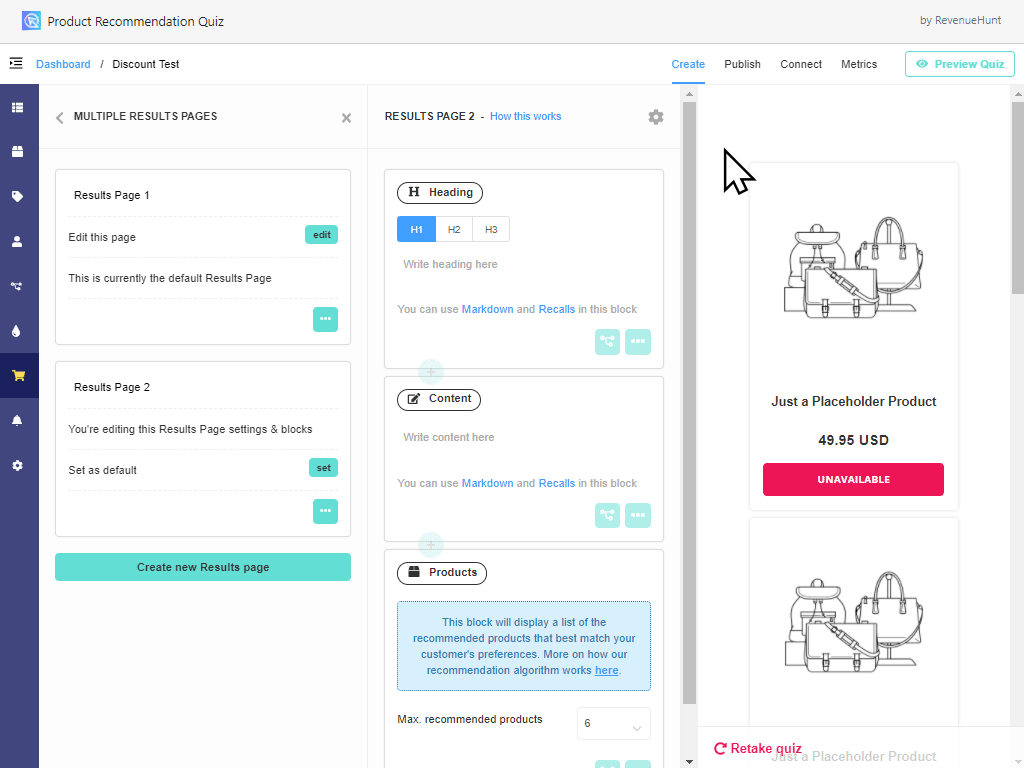Click the Preview Quiz button
1024x768 pixels.
pyautogui.click(x=959, y=64)
